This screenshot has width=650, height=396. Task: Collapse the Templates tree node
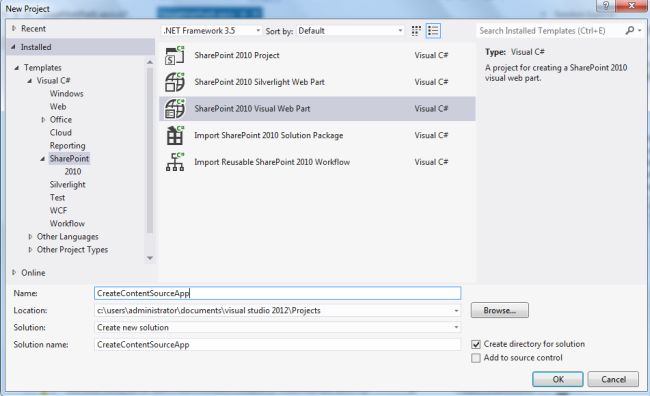[x=17, y=68]
